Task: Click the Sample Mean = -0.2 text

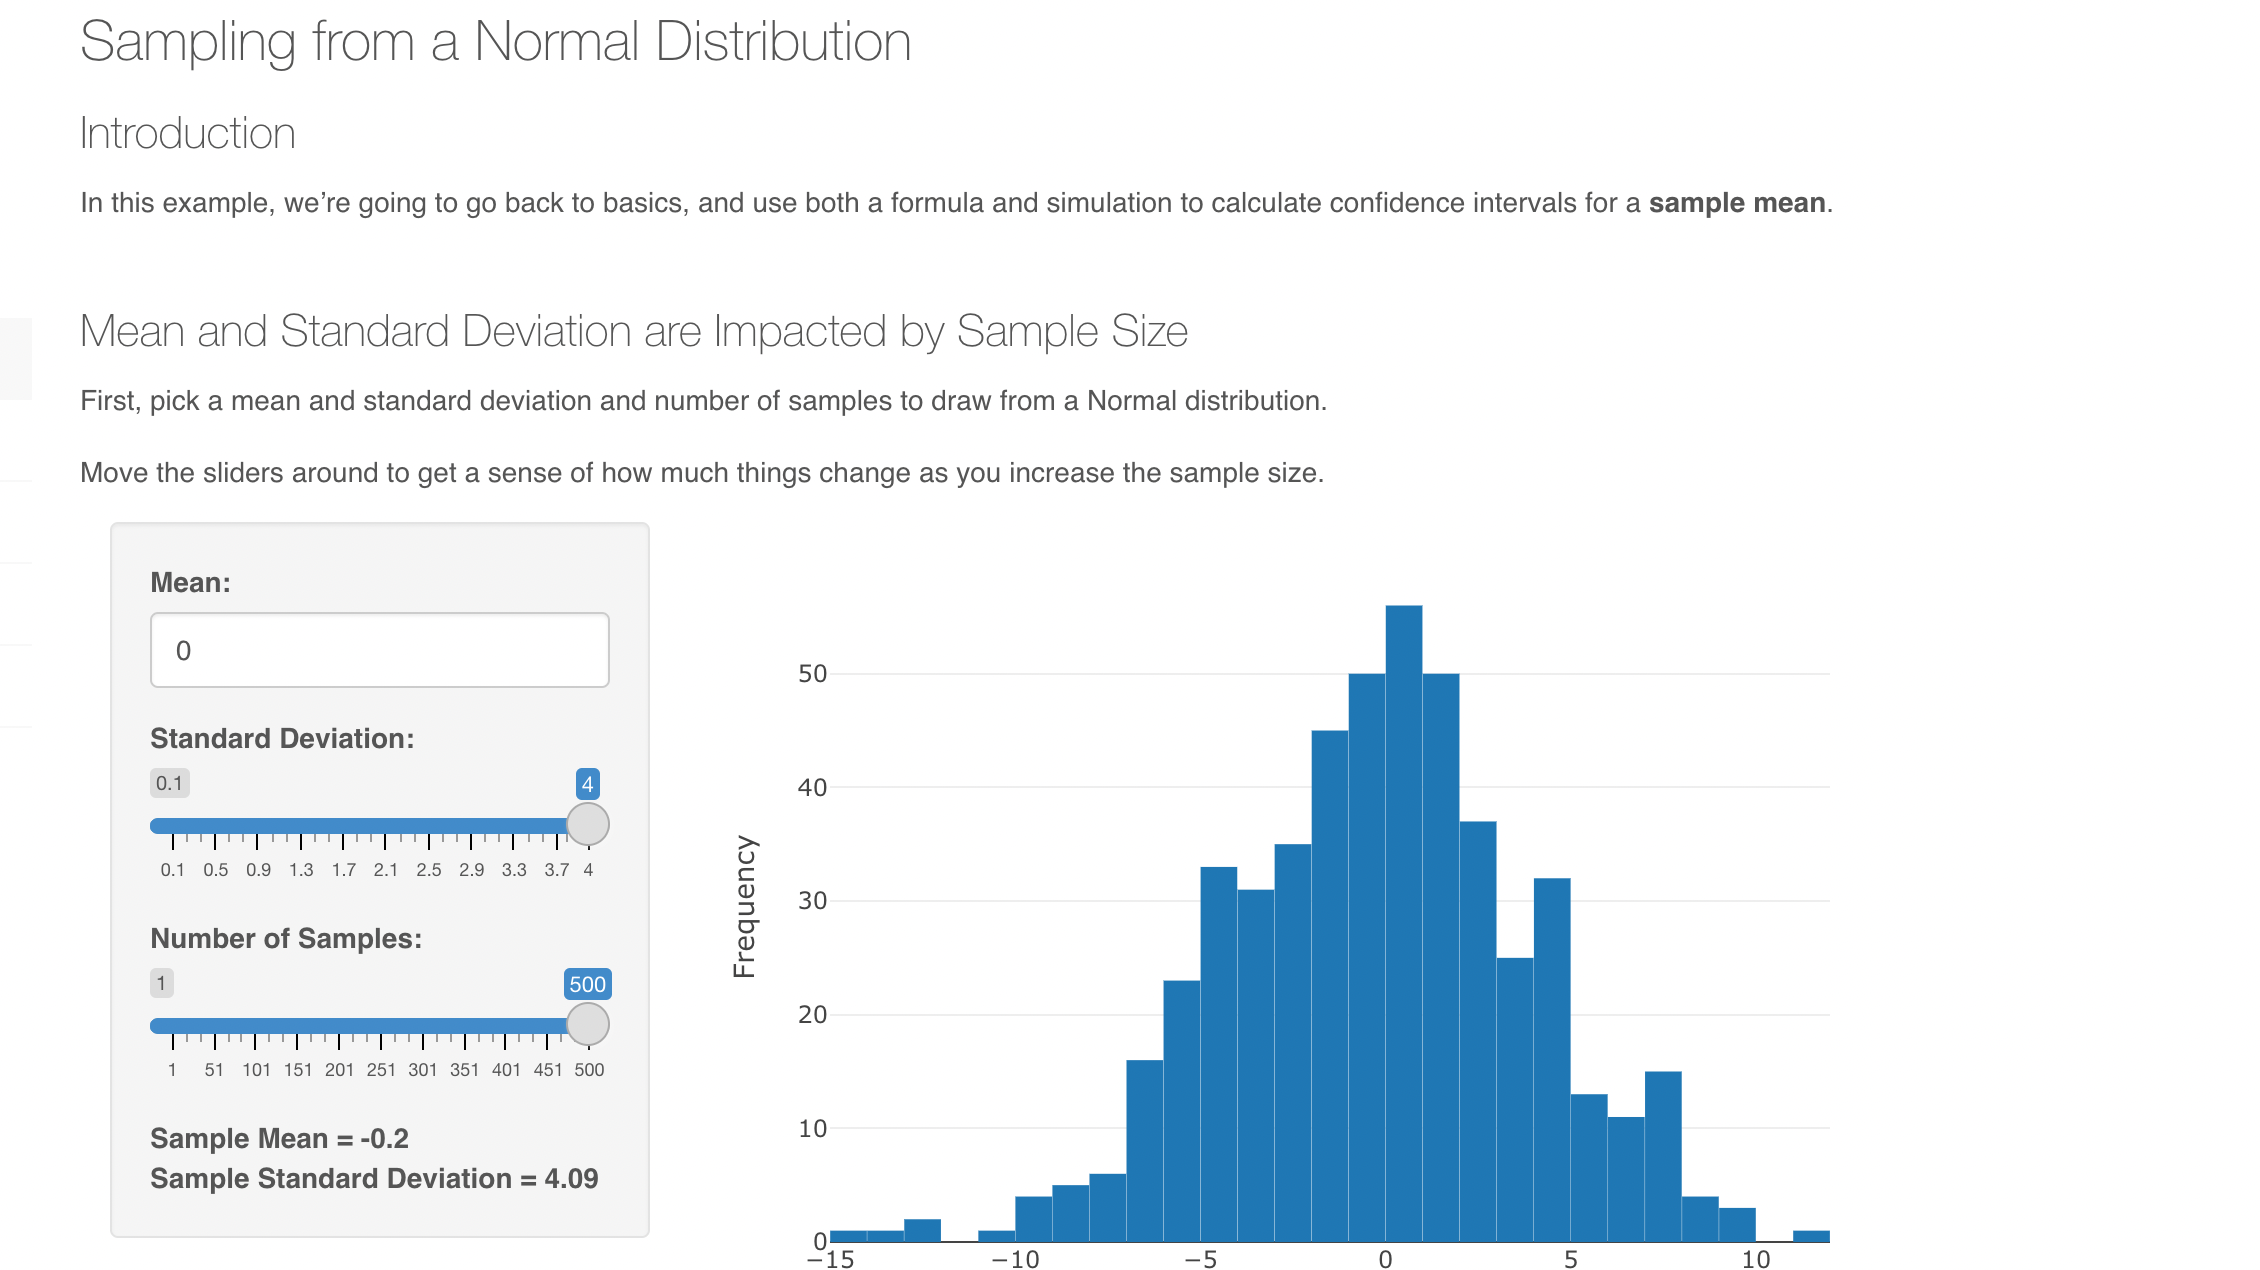Action: tap(278, 1139)
